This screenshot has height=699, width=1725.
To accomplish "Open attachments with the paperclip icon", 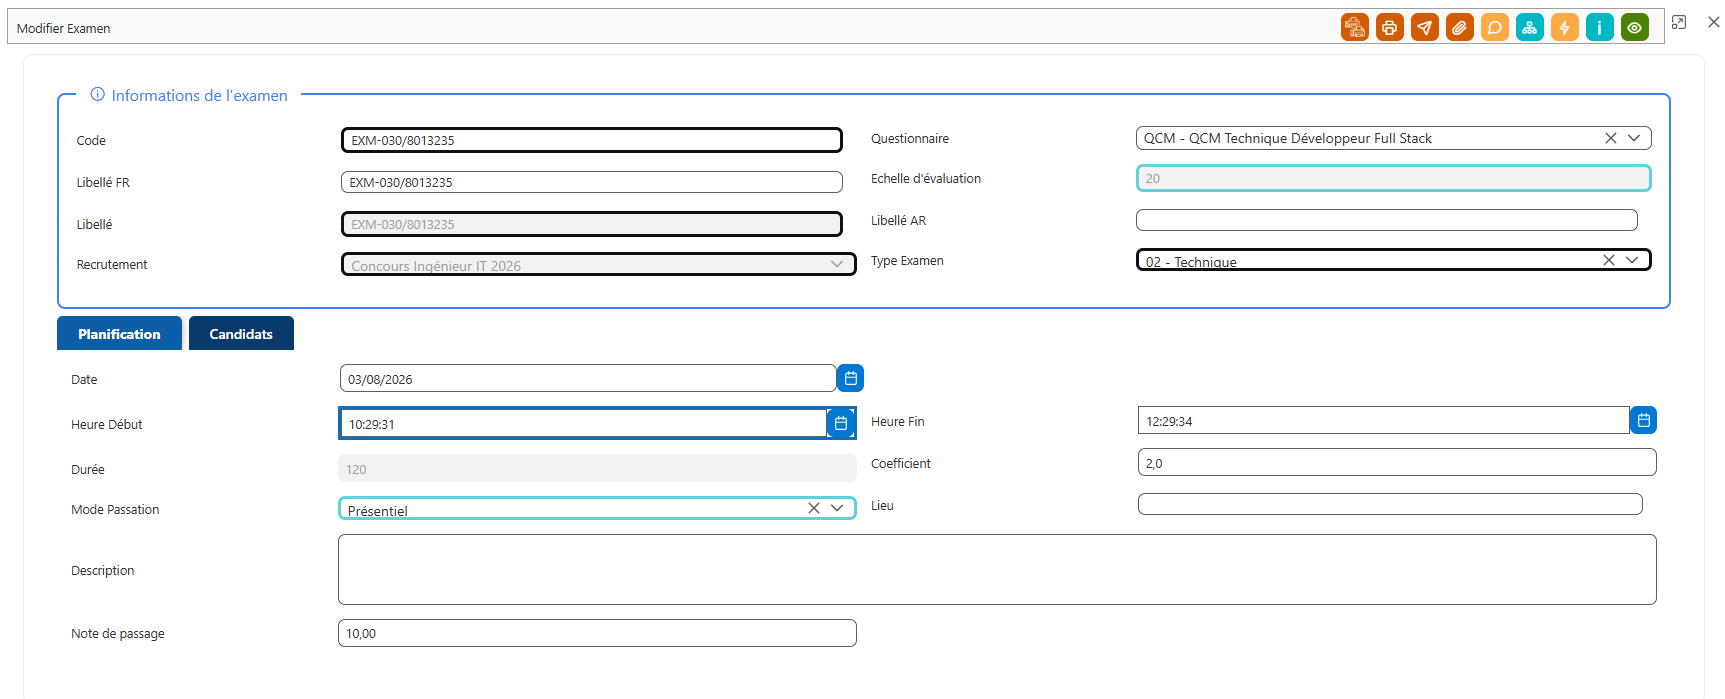I will click(1459, 28).
